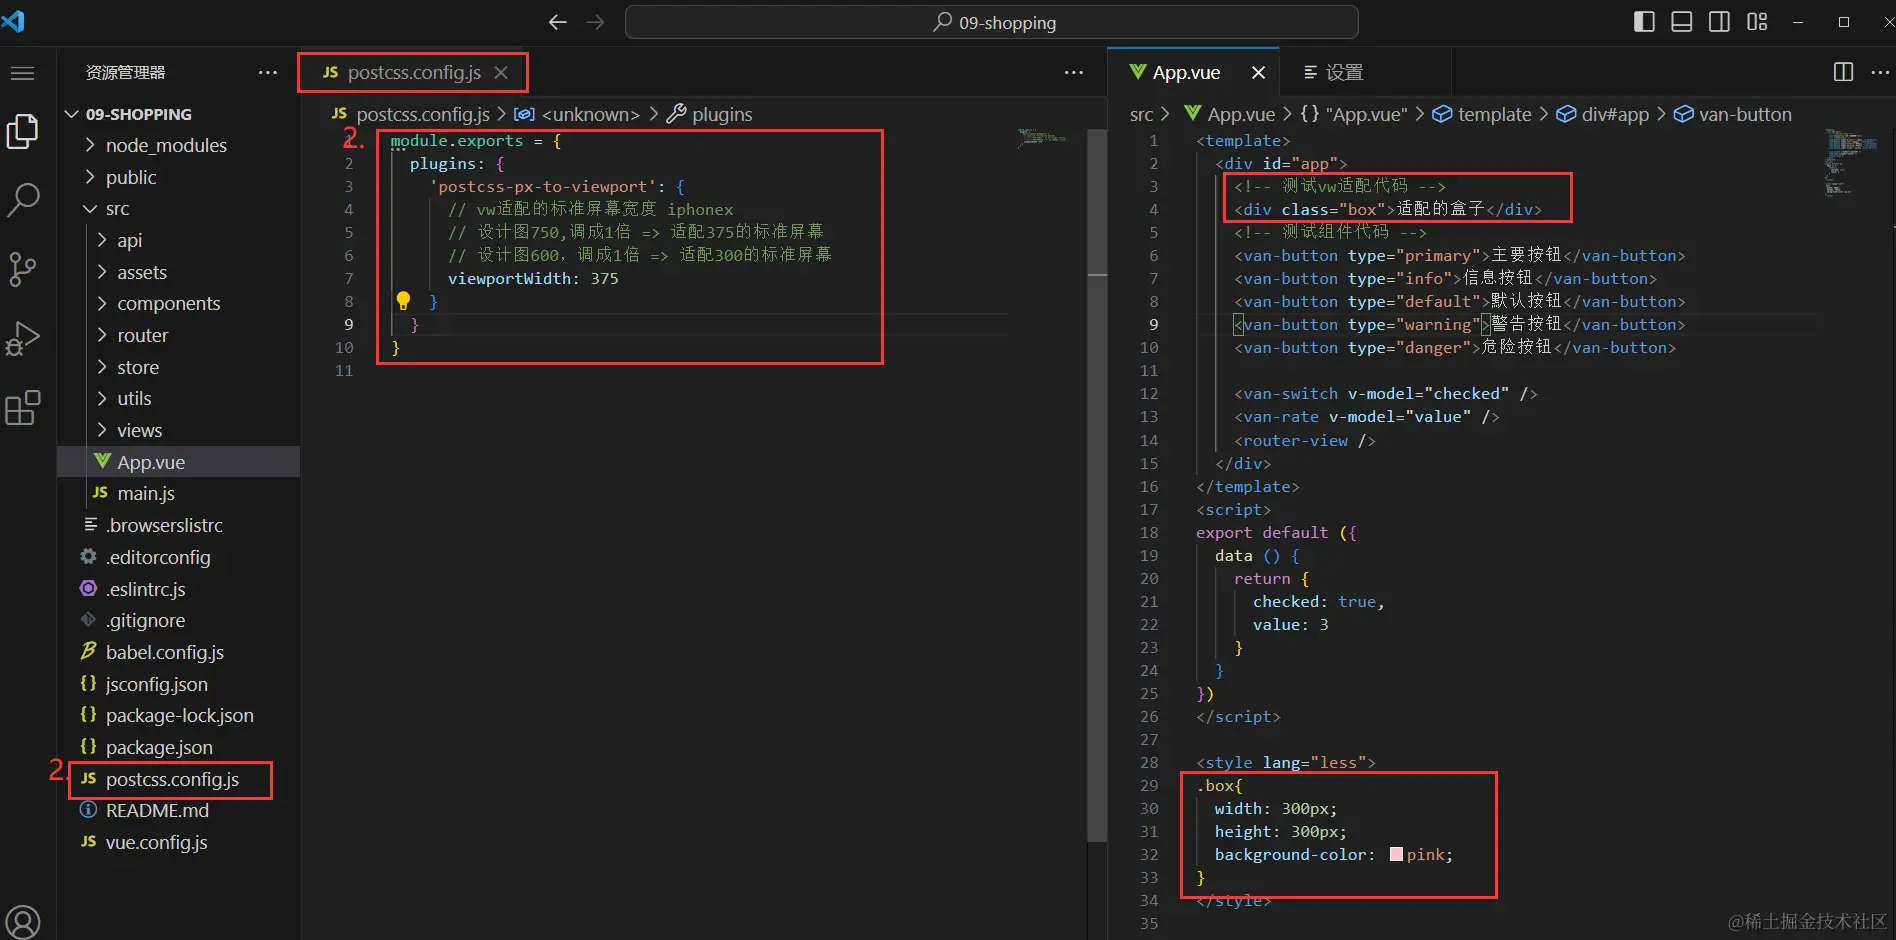
Task: Open the Run and Debug view icon
Action: [22, 339]
